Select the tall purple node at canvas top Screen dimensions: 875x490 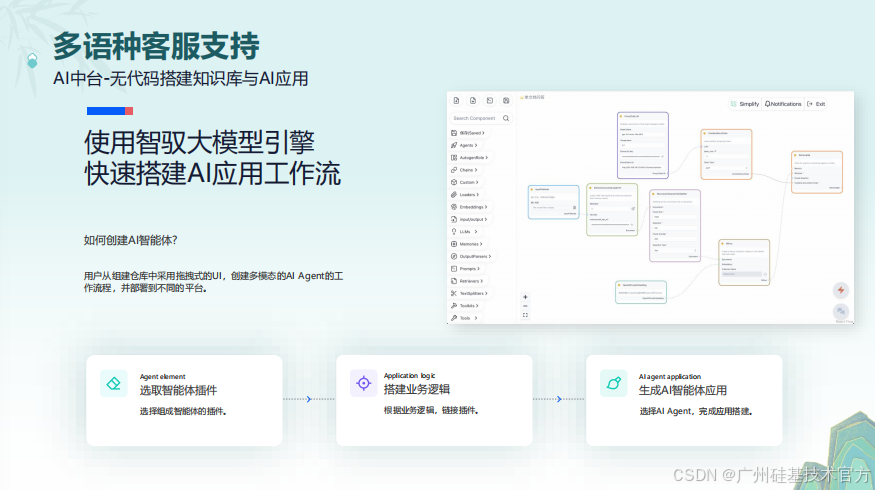[x=643, y=145]
